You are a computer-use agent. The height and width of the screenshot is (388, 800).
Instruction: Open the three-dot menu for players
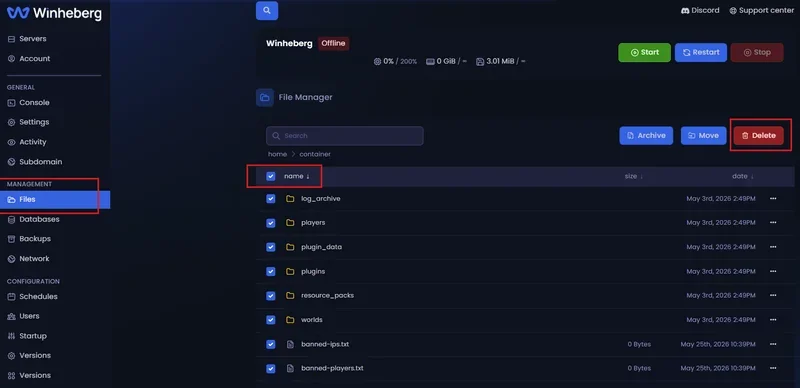(773, 223)
